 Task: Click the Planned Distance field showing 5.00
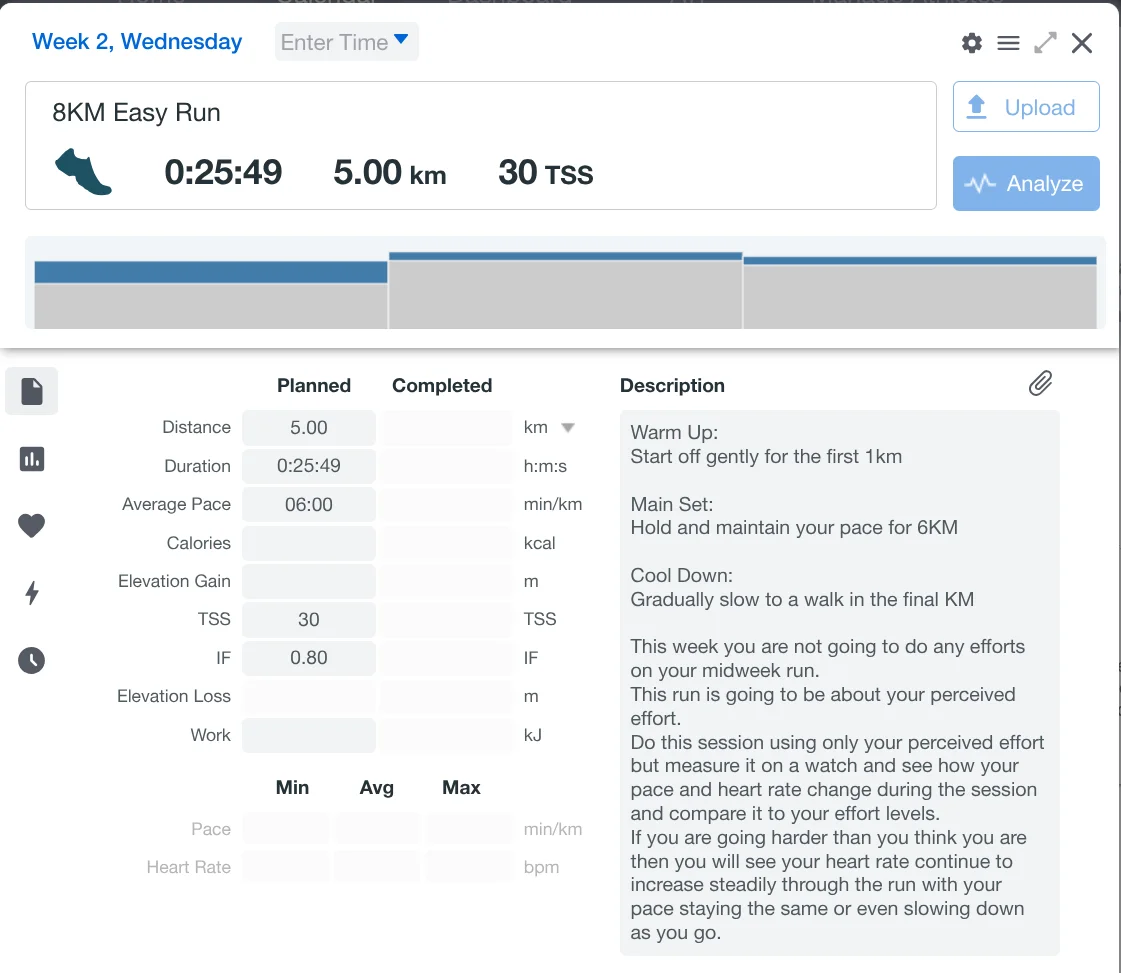click(x=309, y=428)
